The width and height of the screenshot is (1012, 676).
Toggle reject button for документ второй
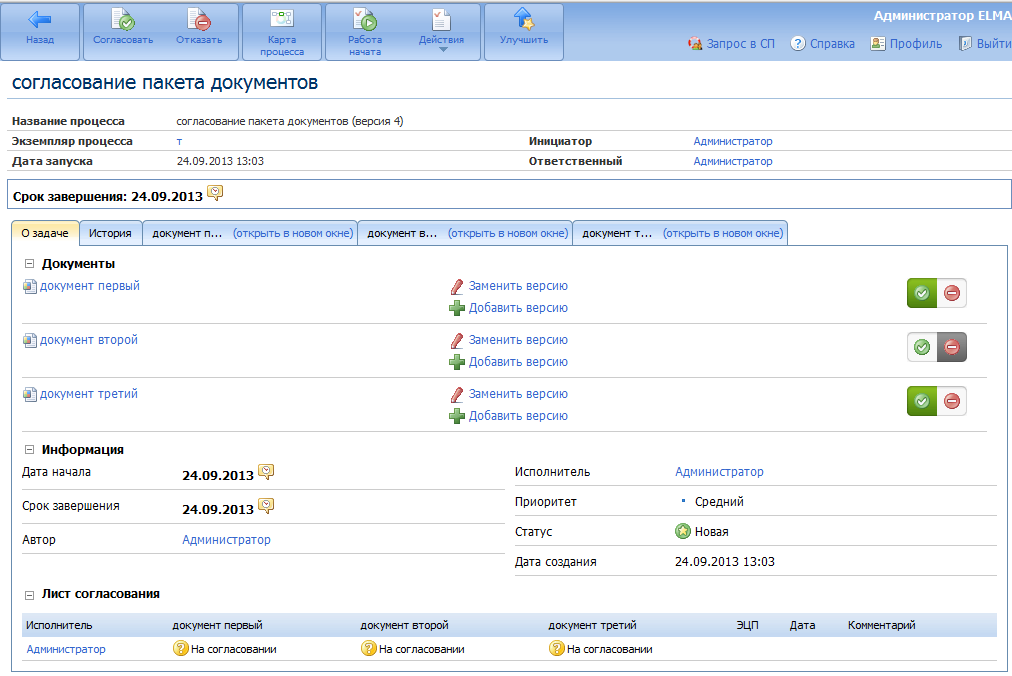pyautogui.click(x=952, y=347)
